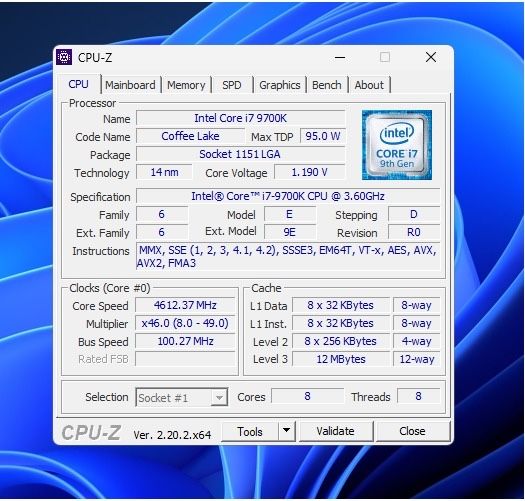
Task: Click the Name field Intel Core i7 9700K
Action: tap(240, 118)
